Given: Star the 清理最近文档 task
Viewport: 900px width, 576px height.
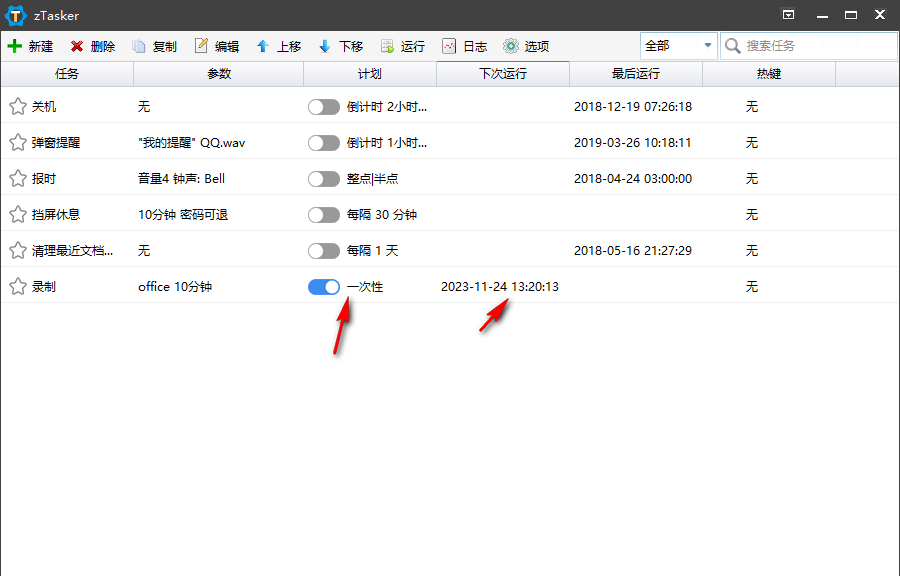Looking at the screenshot, I should point(18,250).
